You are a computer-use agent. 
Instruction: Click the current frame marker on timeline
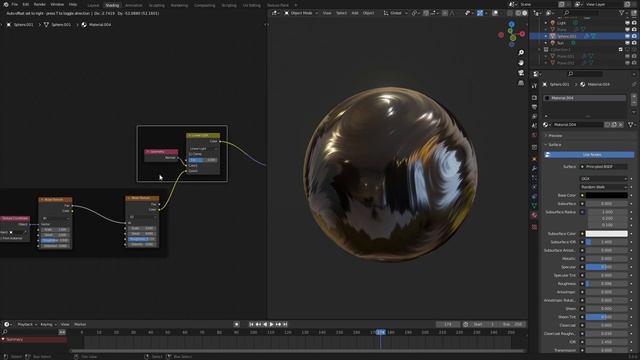click(380, 332)
